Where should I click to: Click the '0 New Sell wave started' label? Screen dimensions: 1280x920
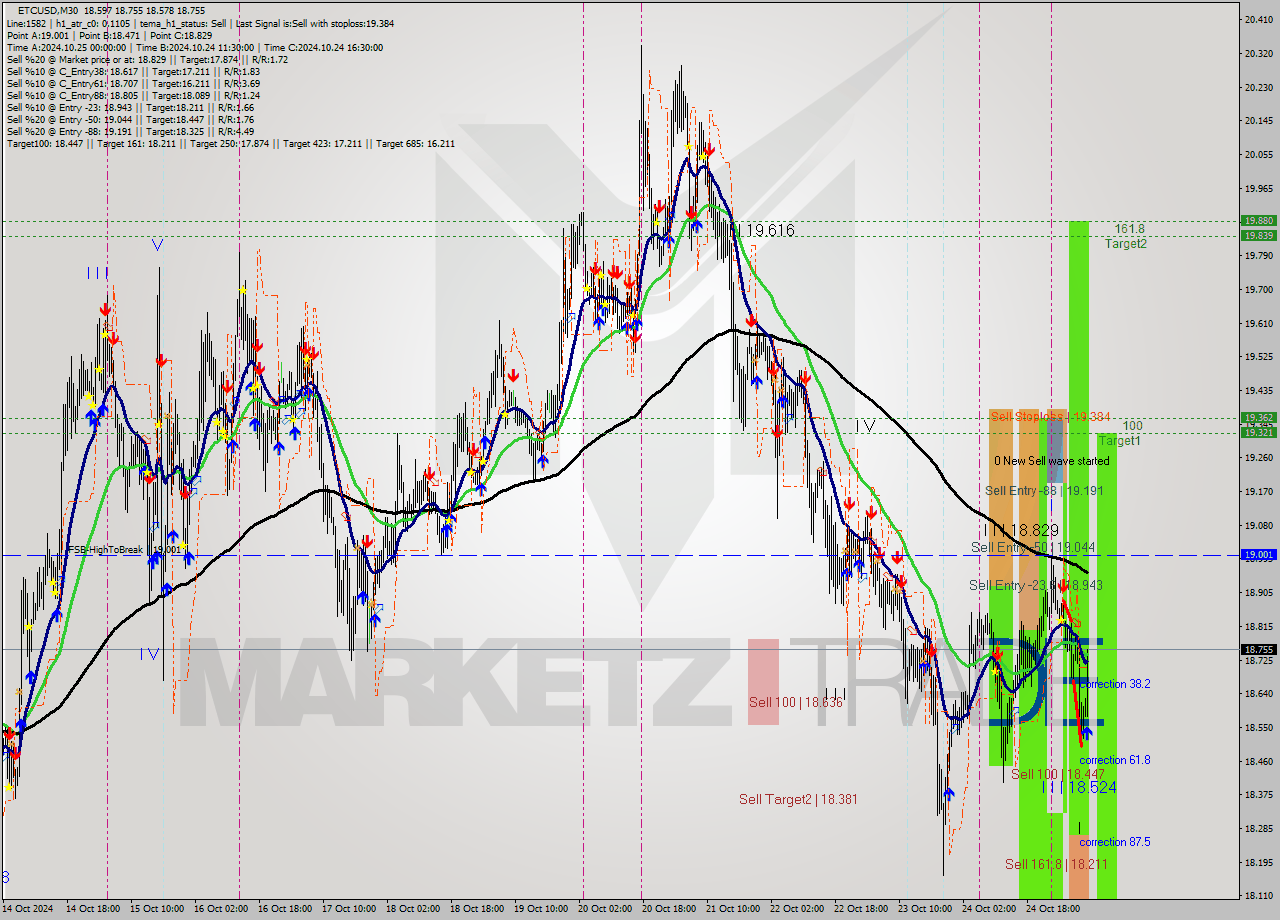pyautogui.click(x=1051, y=461)
